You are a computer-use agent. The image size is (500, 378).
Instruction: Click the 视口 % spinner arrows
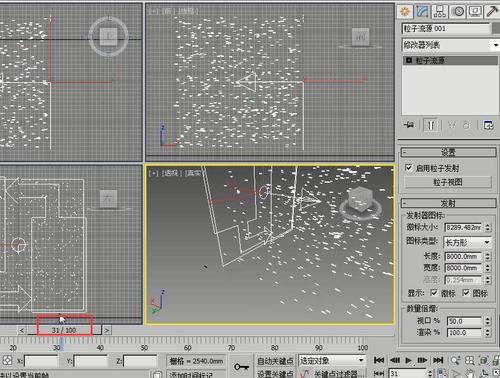point(488,321)
